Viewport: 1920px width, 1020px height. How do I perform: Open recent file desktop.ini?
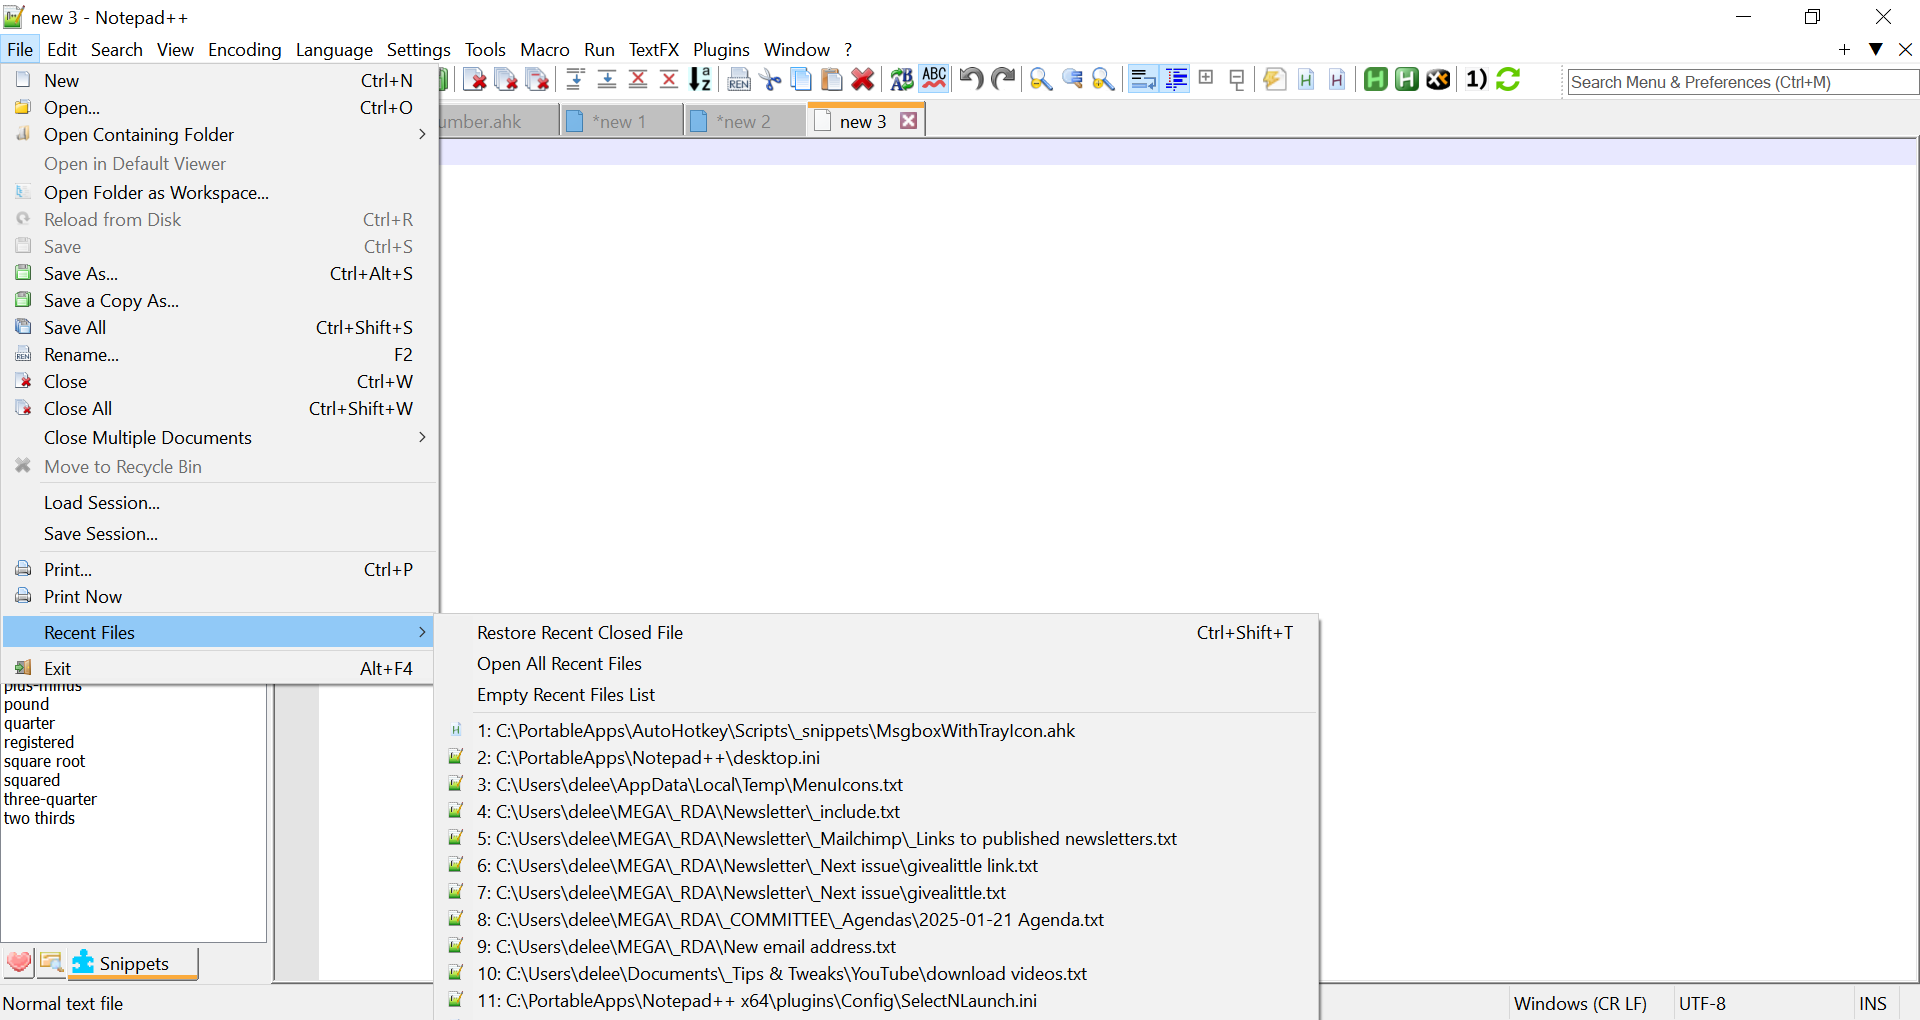877,757
